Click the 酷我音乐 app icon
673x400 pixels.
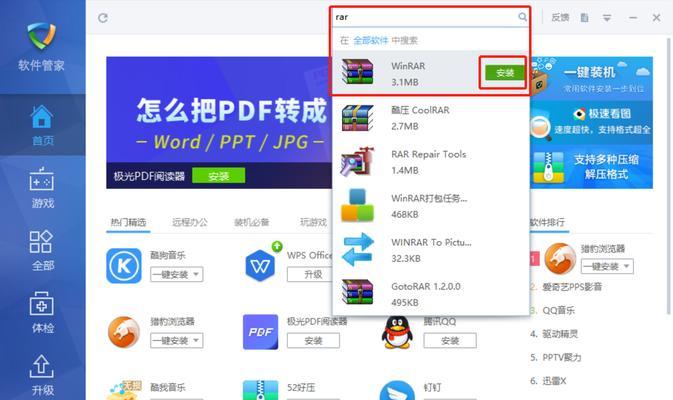pos(124,390)
